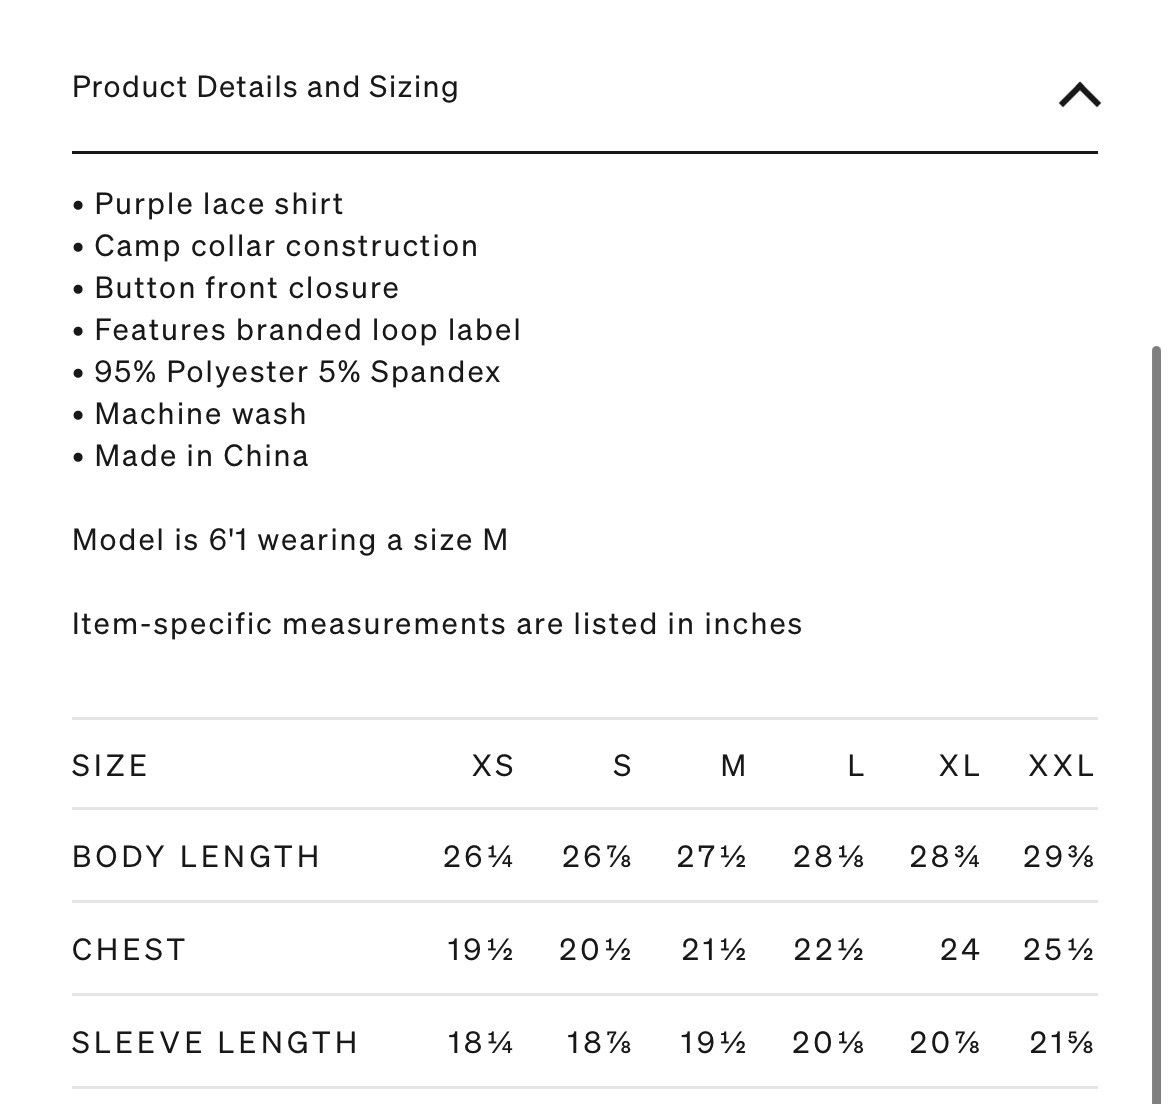Click the XL chest value 24
Viewport: 1170px width, 1104px height.
coord(960,950)
